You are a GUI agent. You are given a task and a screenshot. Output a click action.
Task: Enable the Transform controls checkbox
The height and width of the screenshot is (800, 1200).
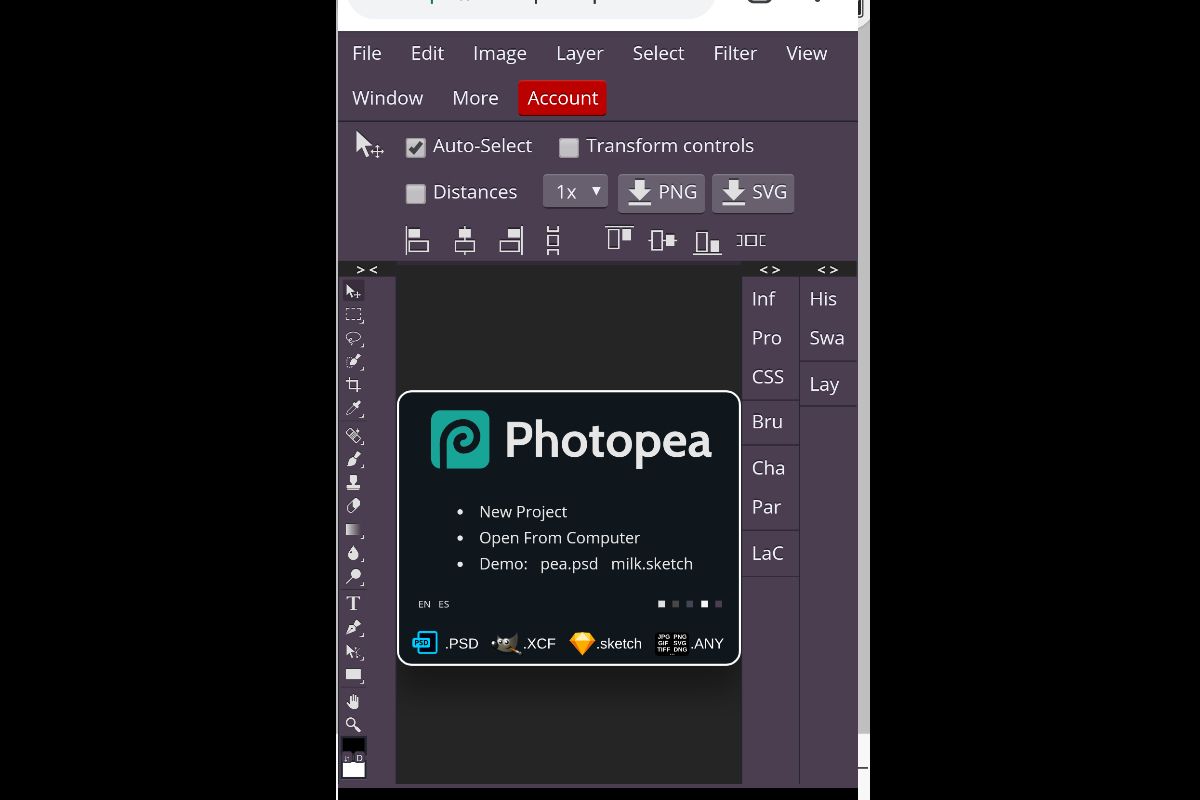point(569,148)
